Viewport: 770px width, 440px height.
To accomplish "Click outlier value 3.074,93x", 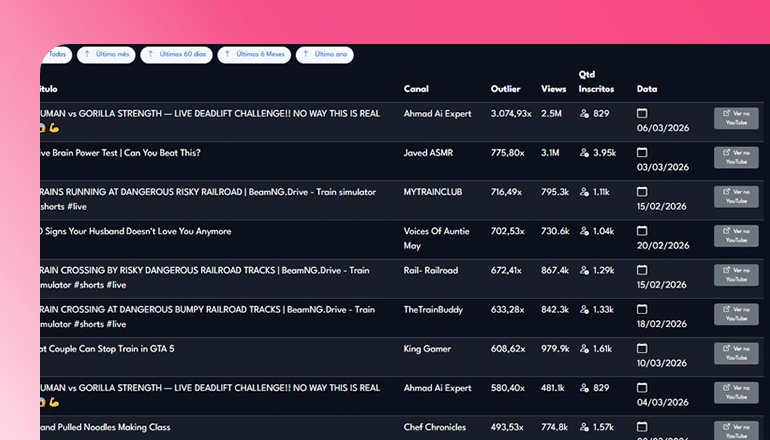I will 511,113.
